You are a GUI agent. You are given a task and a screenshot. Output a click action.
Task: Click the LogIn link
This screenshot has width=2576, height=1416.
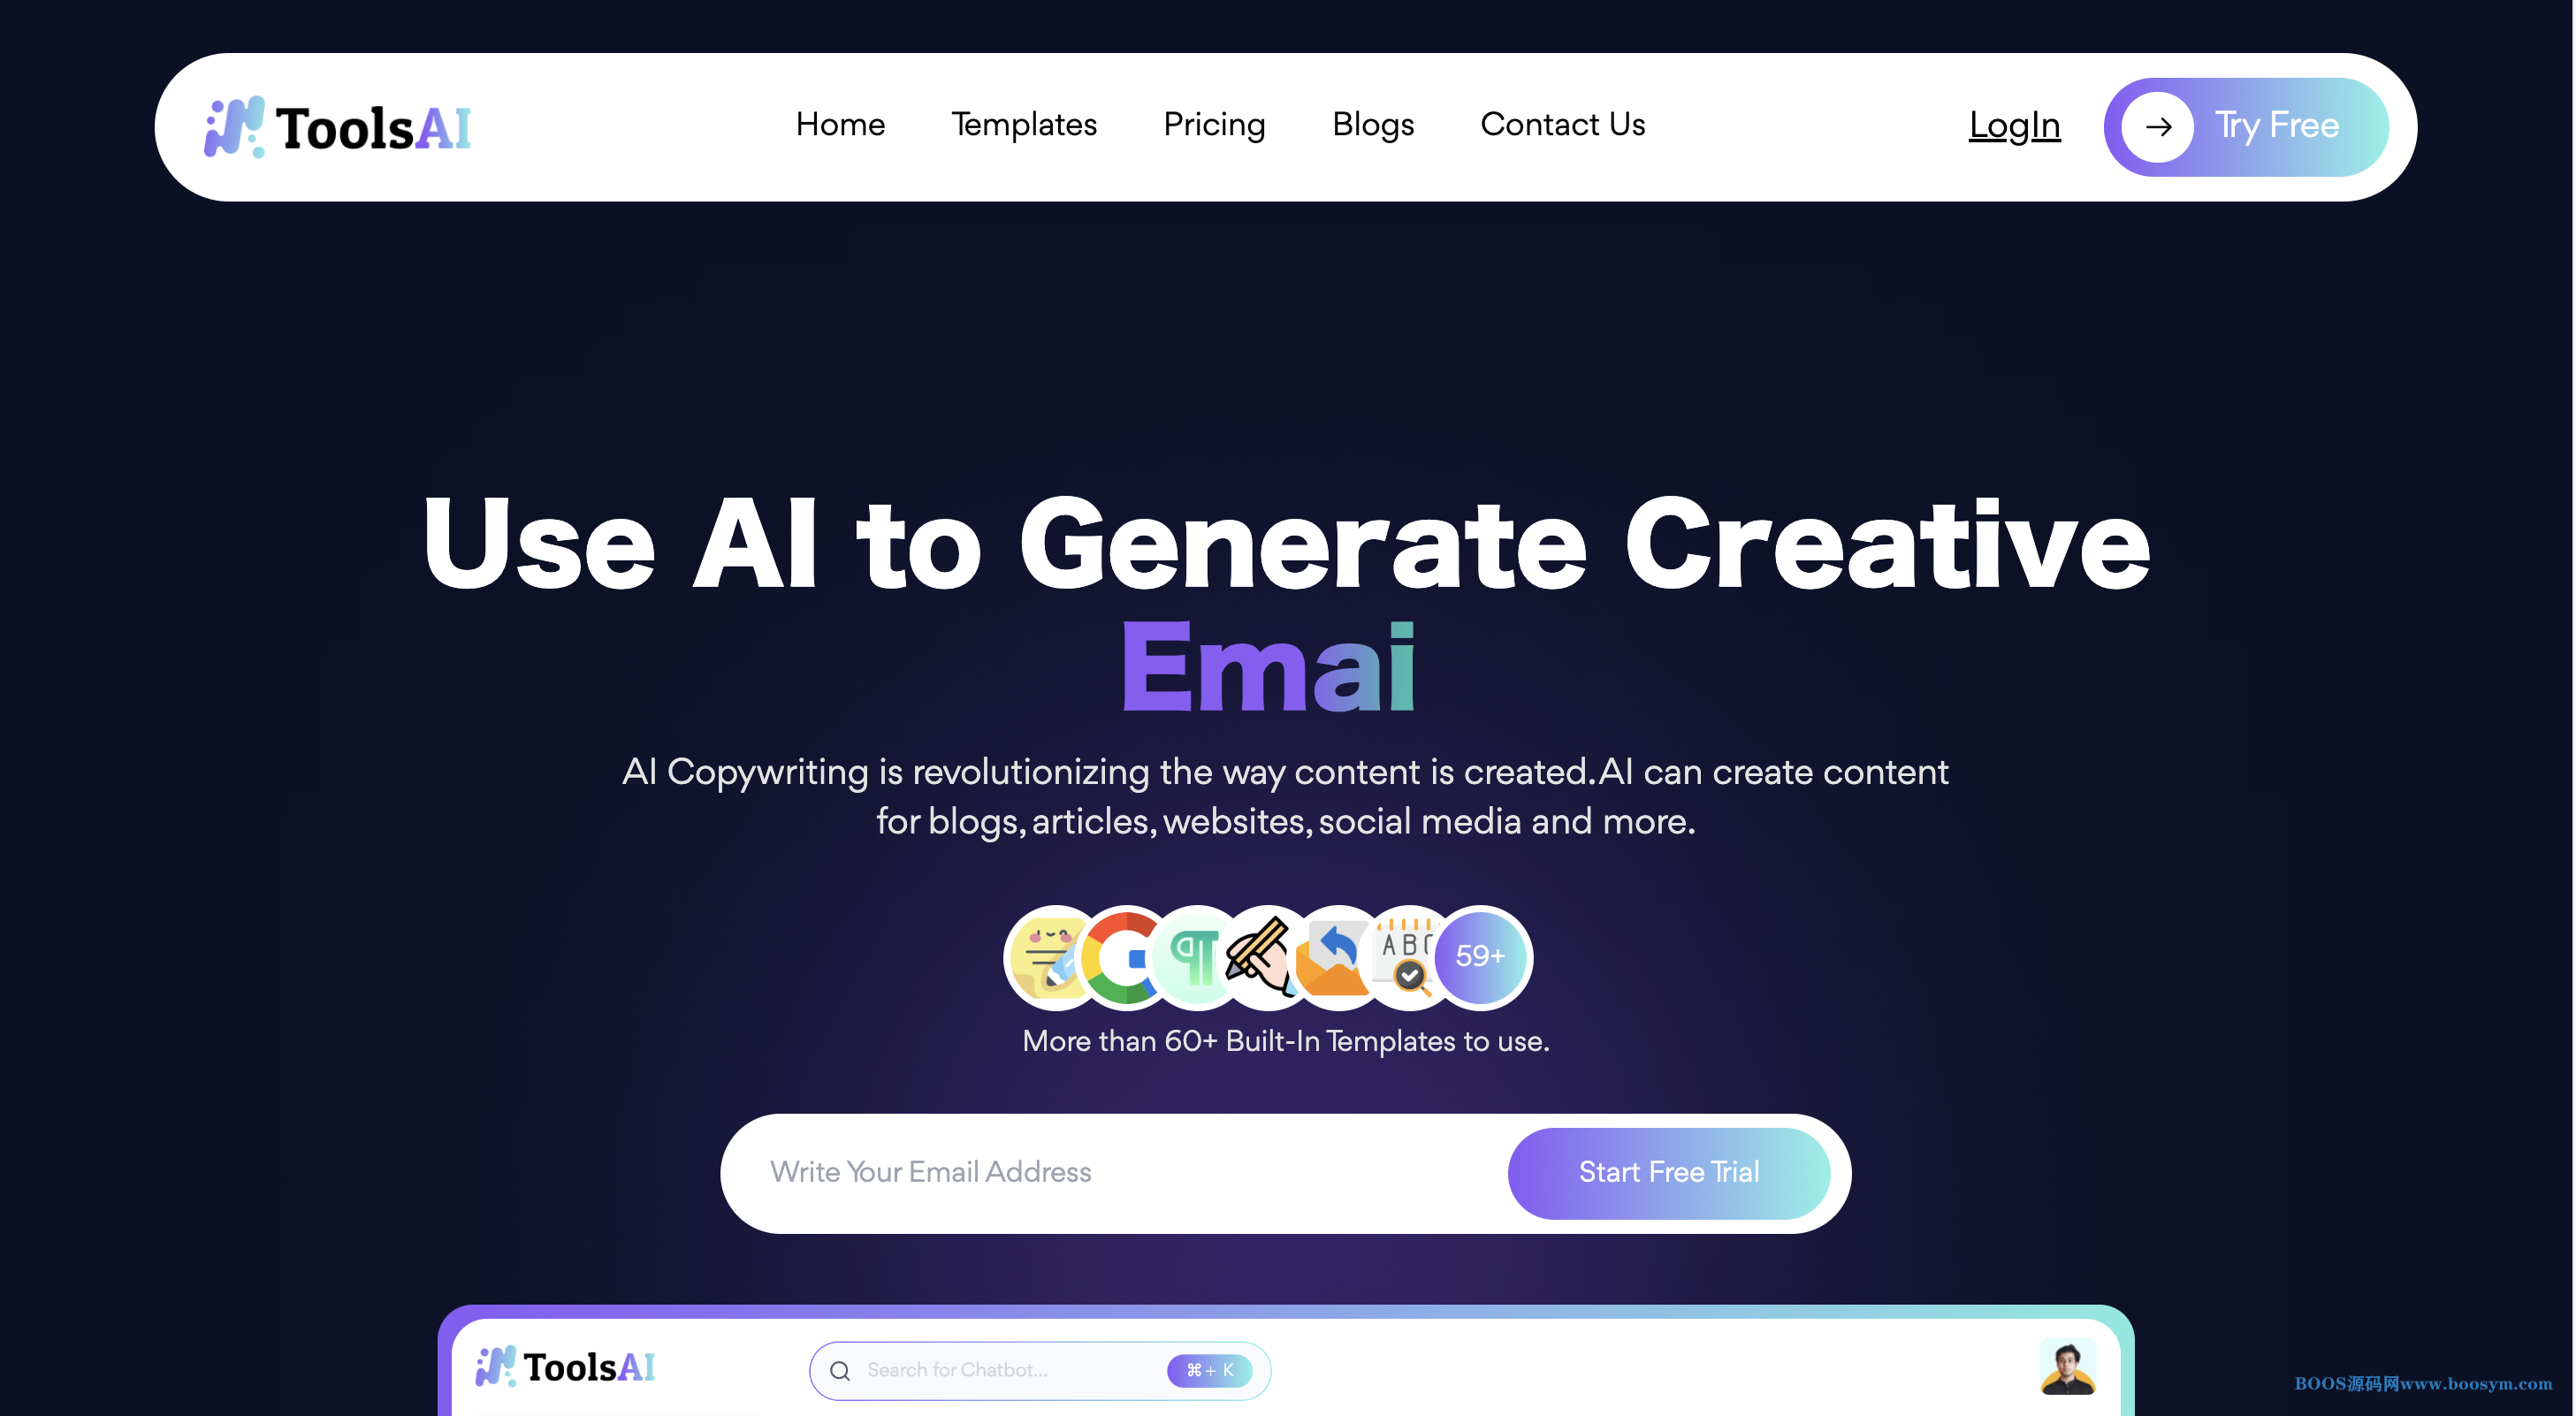2013,126
